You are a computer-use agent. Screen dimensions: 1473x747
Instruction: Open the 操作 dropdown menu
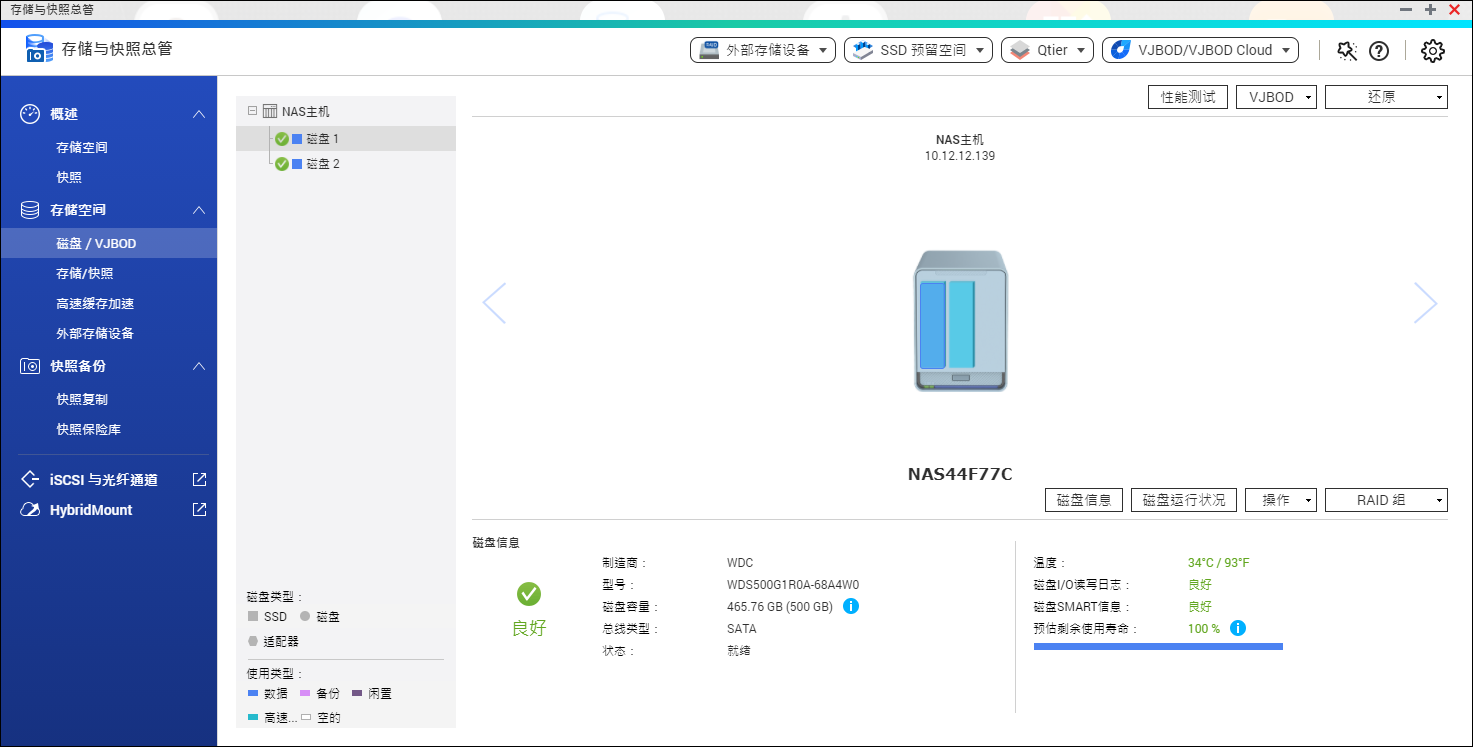click(x=1280, y=499)
